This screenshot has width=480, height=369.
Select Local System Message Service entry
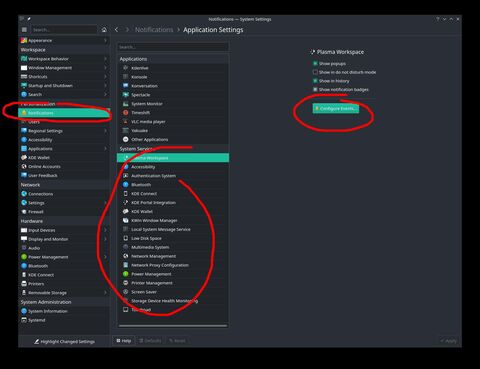(173, 229)
